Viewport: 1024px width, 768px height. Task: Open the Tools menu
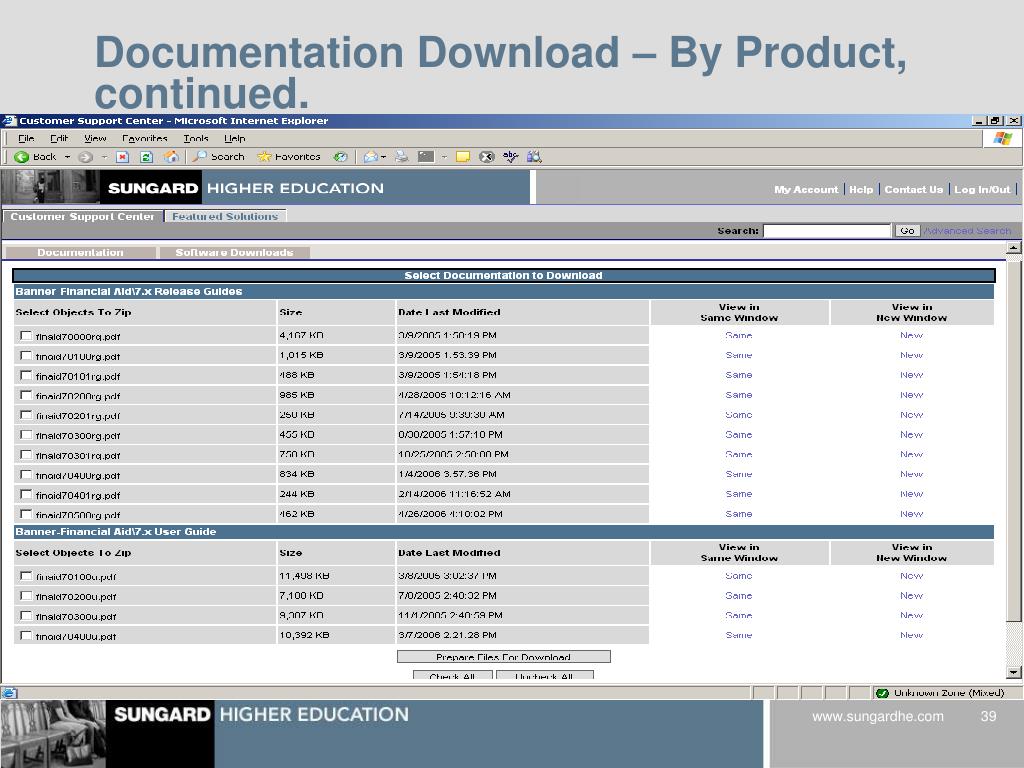tap(195, 138)
